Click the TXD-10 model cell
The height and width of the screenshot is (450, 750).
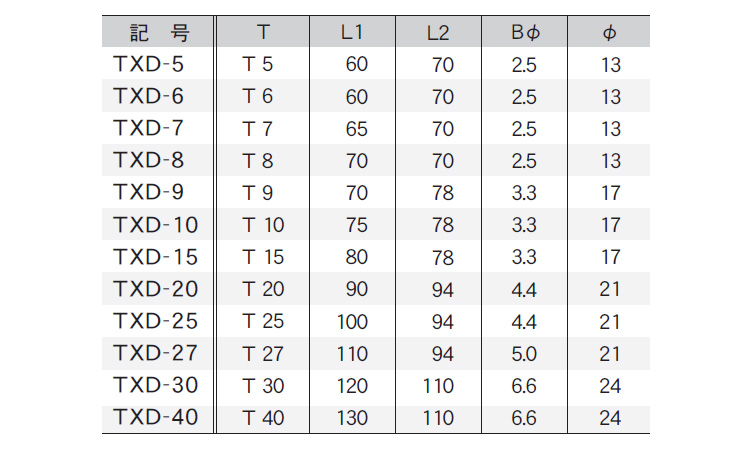pos(155,225)
